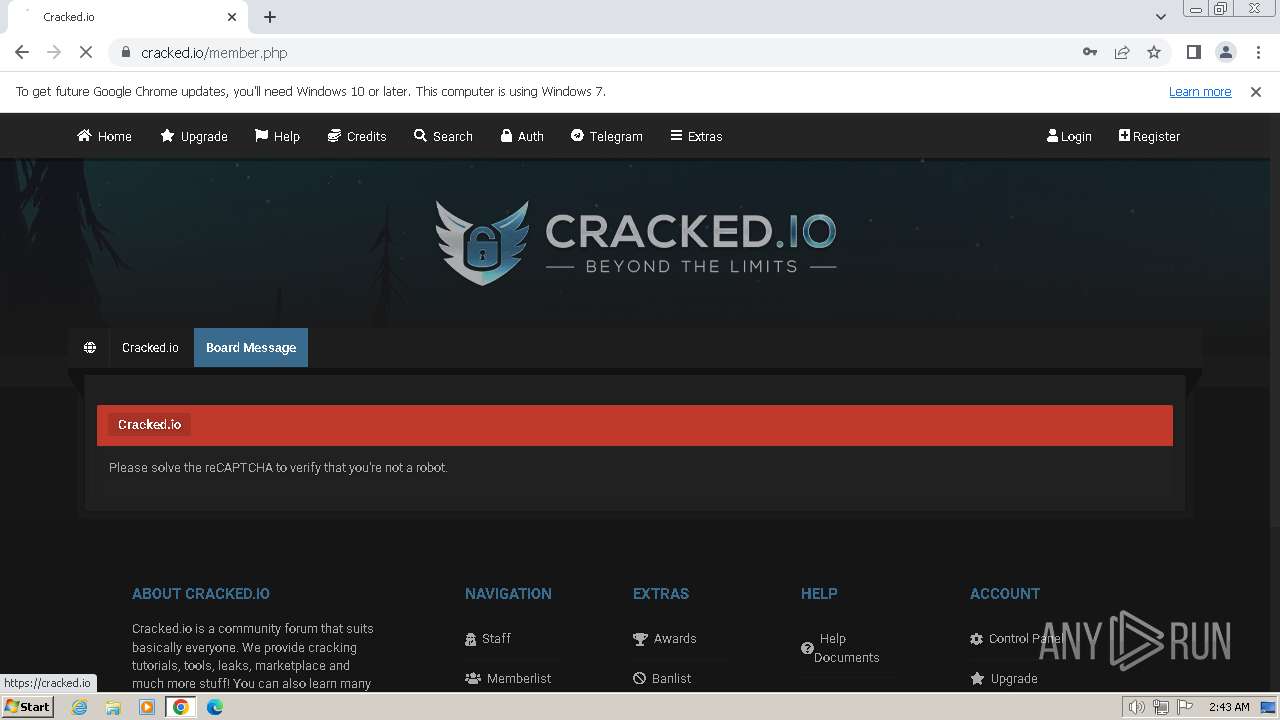Launch Internet Explorer from the taskbar

(x=79, y=707)
